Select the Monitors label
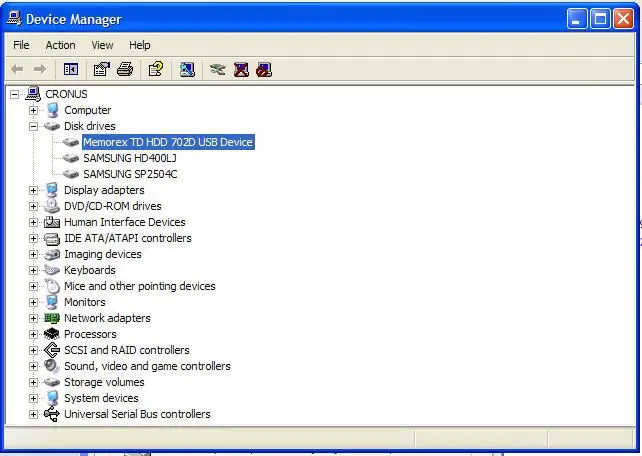This screenshot has height=456, width=642. 85,302
